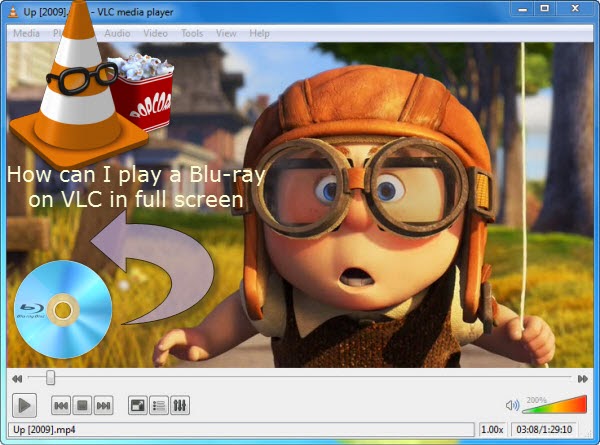Adjust the volume slider
The width and height of the screenshot is (600, 445).
(x=554, y=405)
